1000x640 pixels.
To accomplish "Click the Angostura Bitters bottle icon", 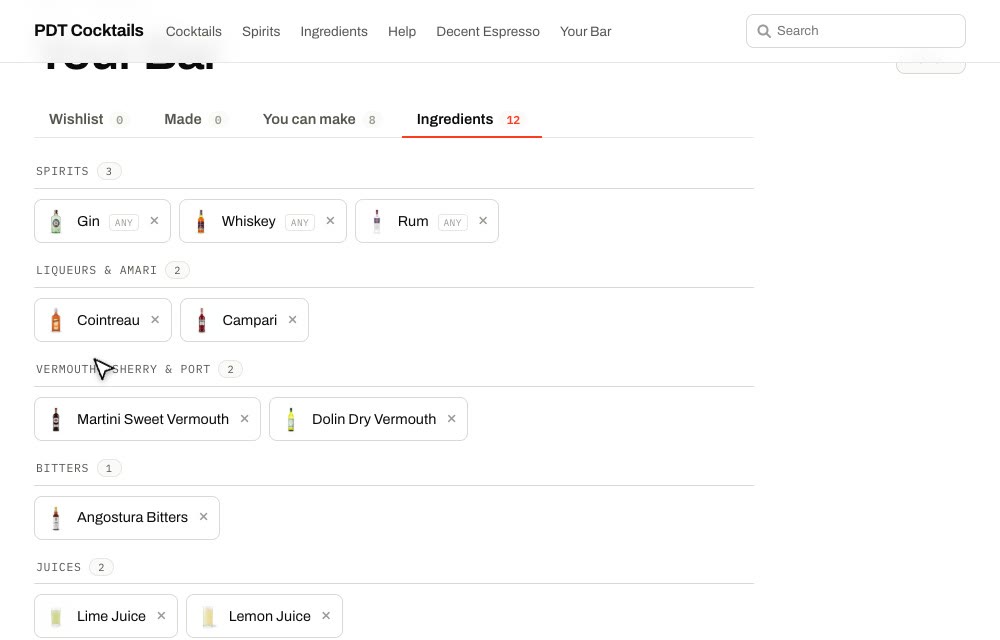I will pyautogui.click(x=56, y=518).
